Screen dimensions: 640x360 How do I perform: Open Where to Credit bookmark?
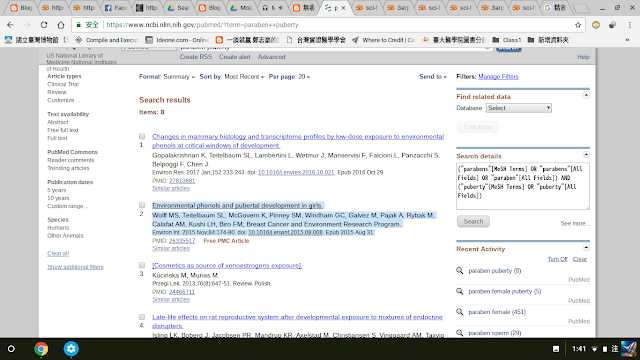(x=383, y=40)
